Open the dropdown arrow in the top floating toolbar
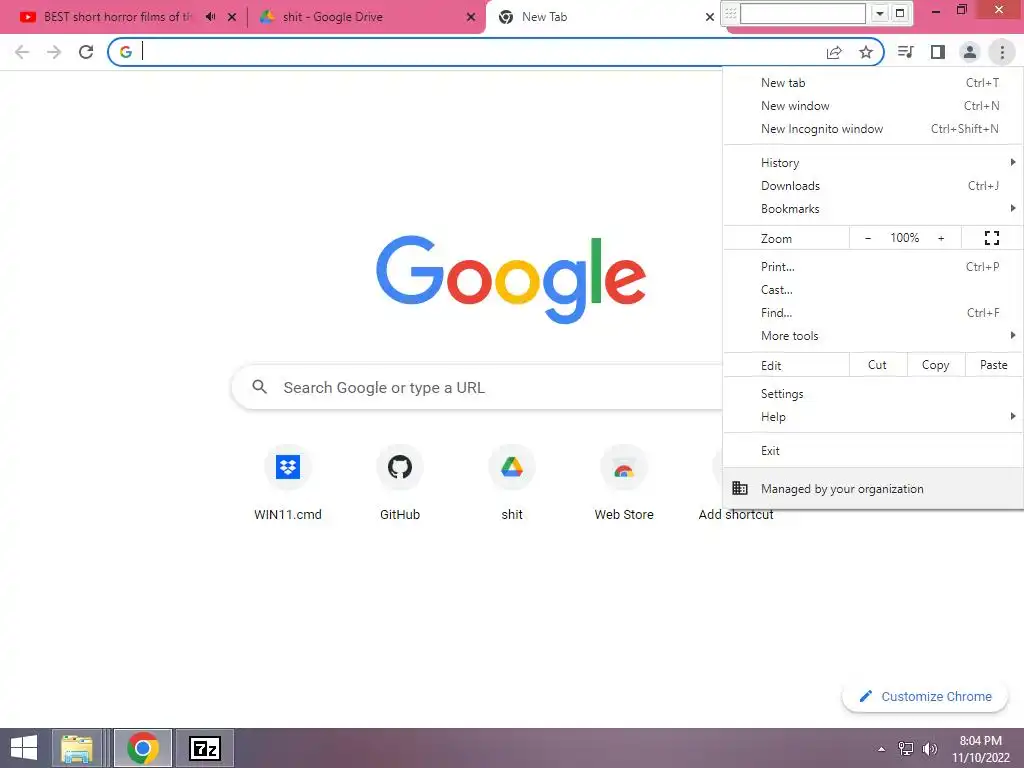Viewport: 1024px width, 768px height. [880, 13]
